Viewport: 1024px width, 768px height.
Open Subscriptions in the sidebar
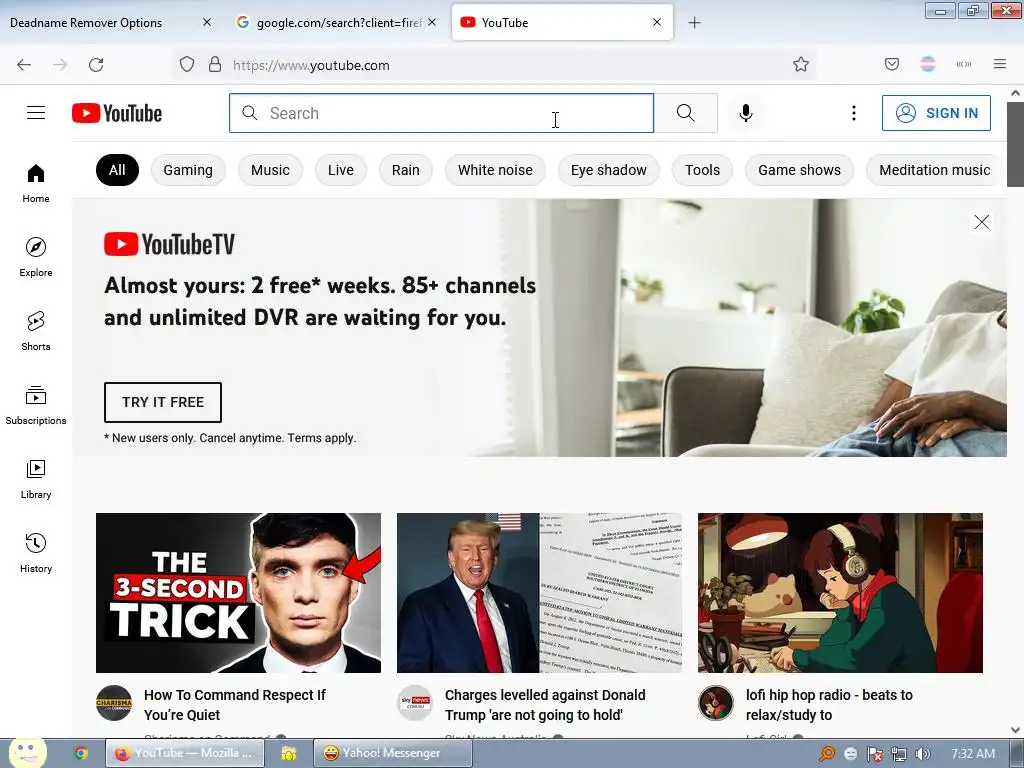(36, 405)
